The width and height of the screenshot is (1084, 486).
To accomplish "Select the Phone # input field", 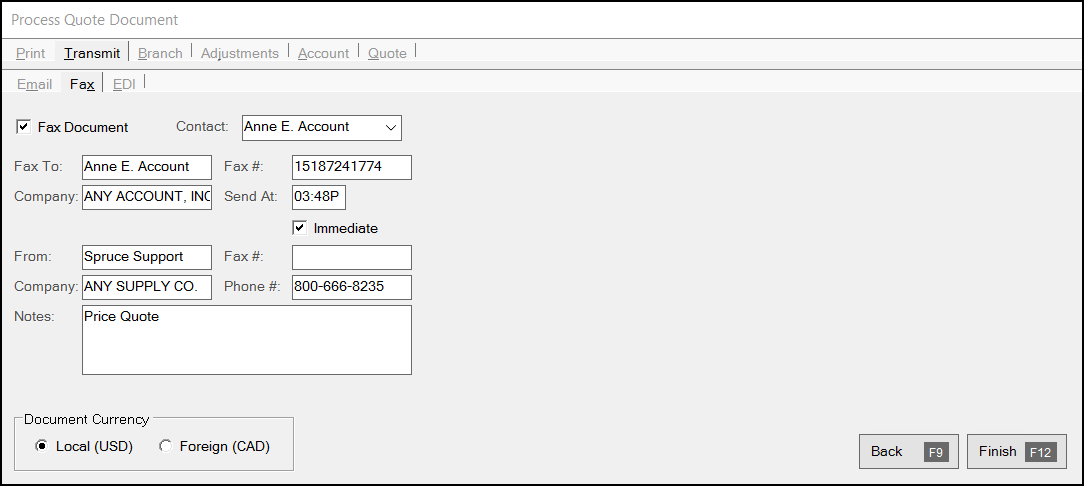I will point(352,287).
